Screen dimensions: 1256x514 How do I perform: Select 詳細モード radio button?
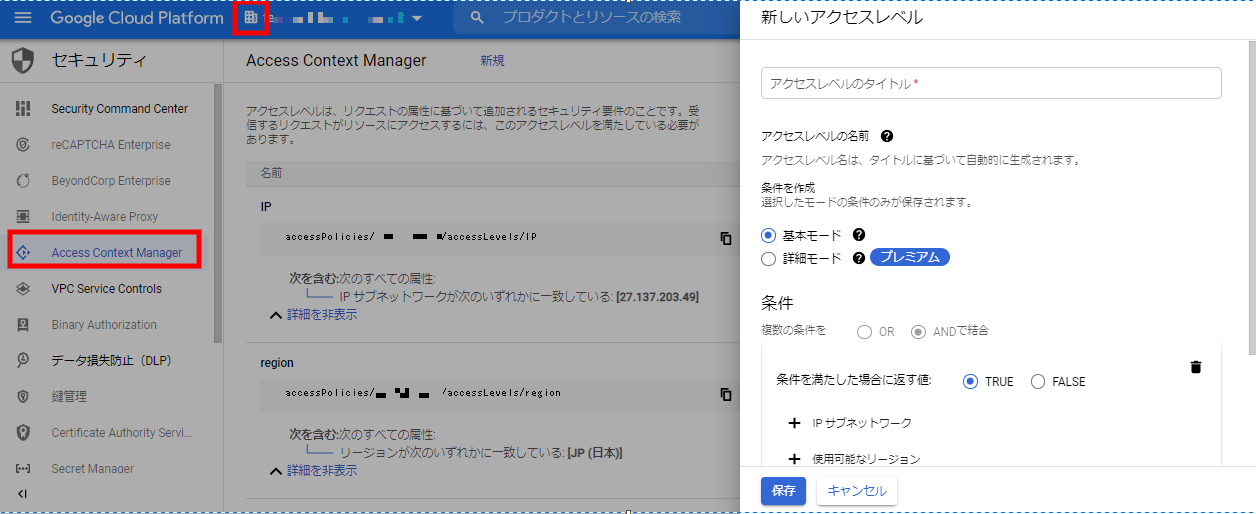pyautogui.click(x=768, y=259)
